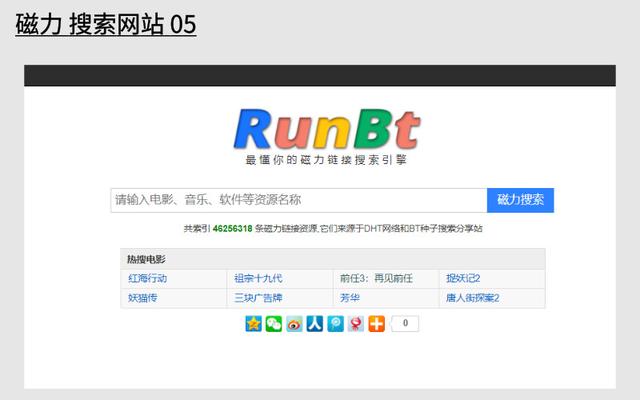Click the indexed count 46256318
Viewport: 640px width, 400px height.
click(233, 229)
